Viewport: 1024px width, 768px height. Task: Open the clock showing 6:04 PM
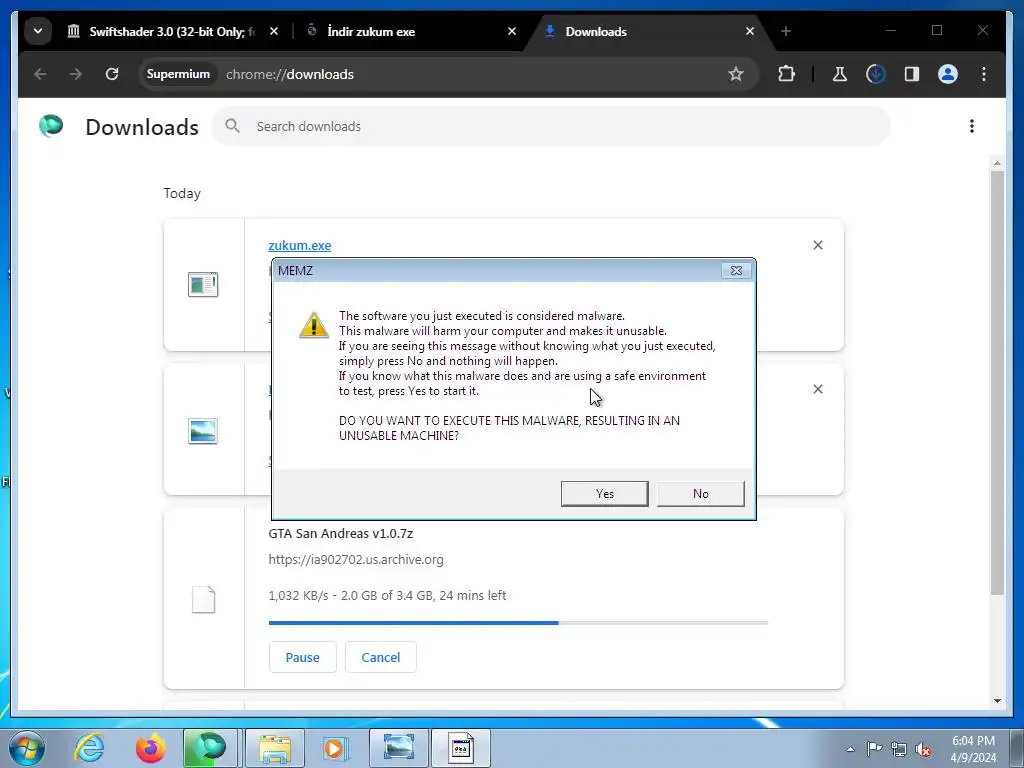tap(973, 749)
